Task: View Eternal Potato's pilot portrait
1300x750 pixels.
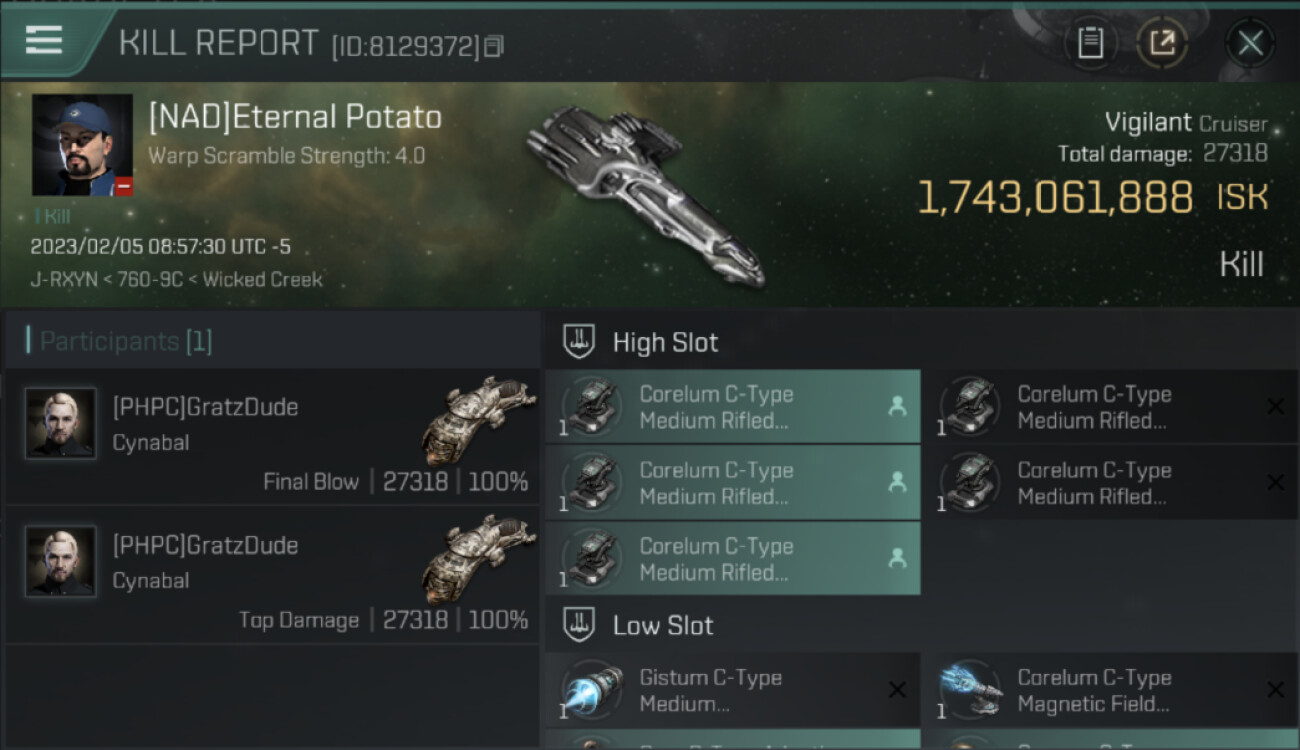Action: click(x=82, y=145)
